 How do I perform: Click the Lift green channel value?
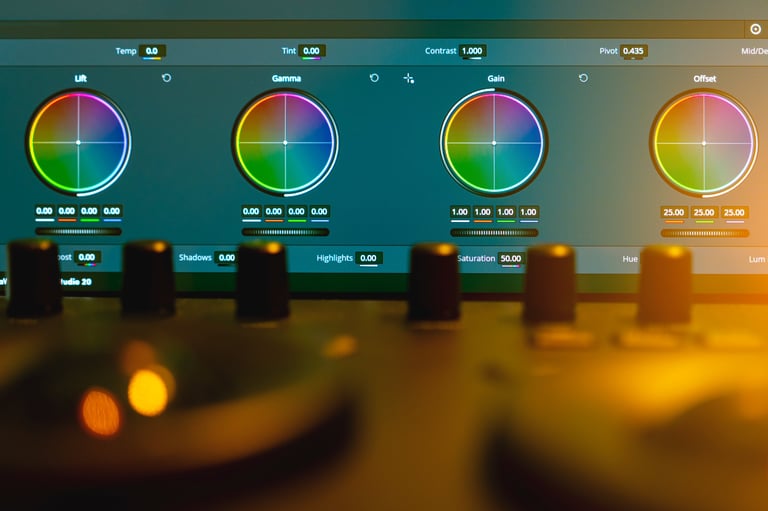tap(90, 211)
